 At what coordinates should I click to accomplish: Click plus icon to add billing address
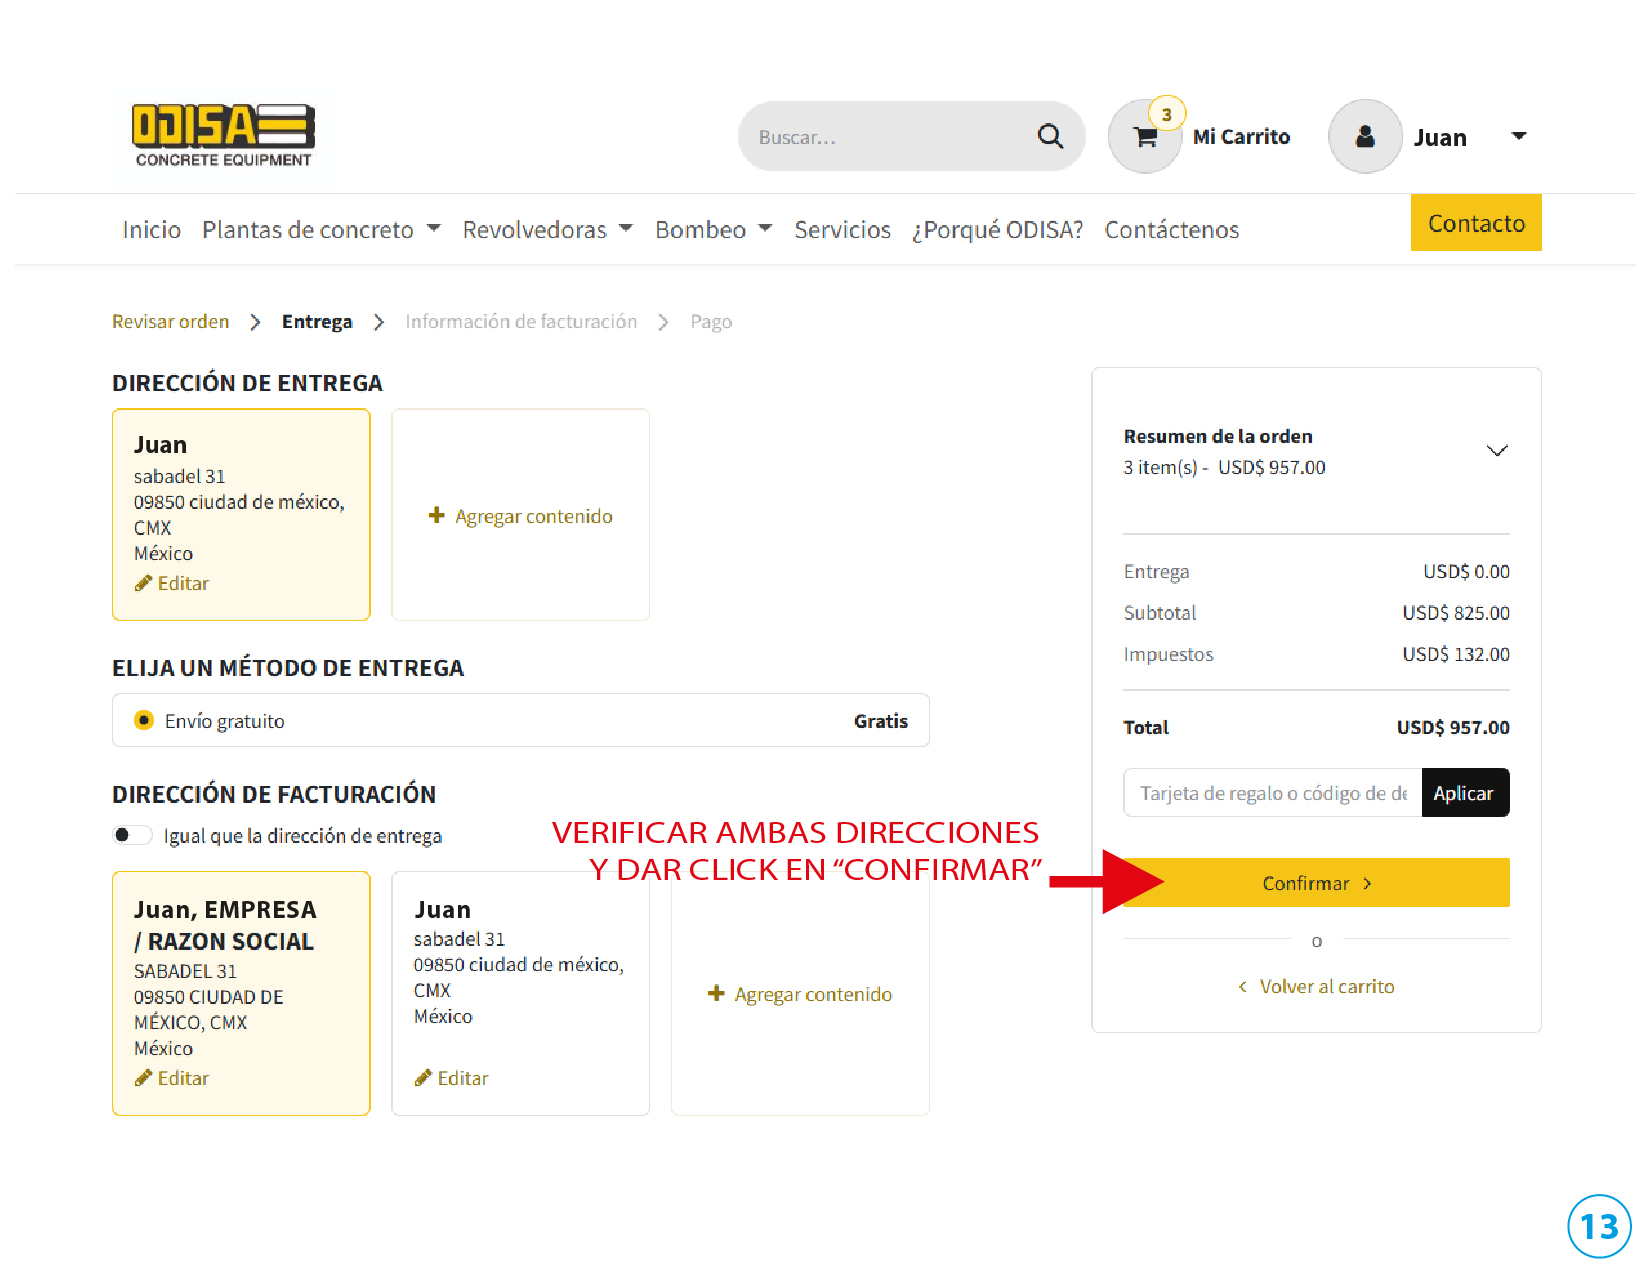[x=716, y=993]
